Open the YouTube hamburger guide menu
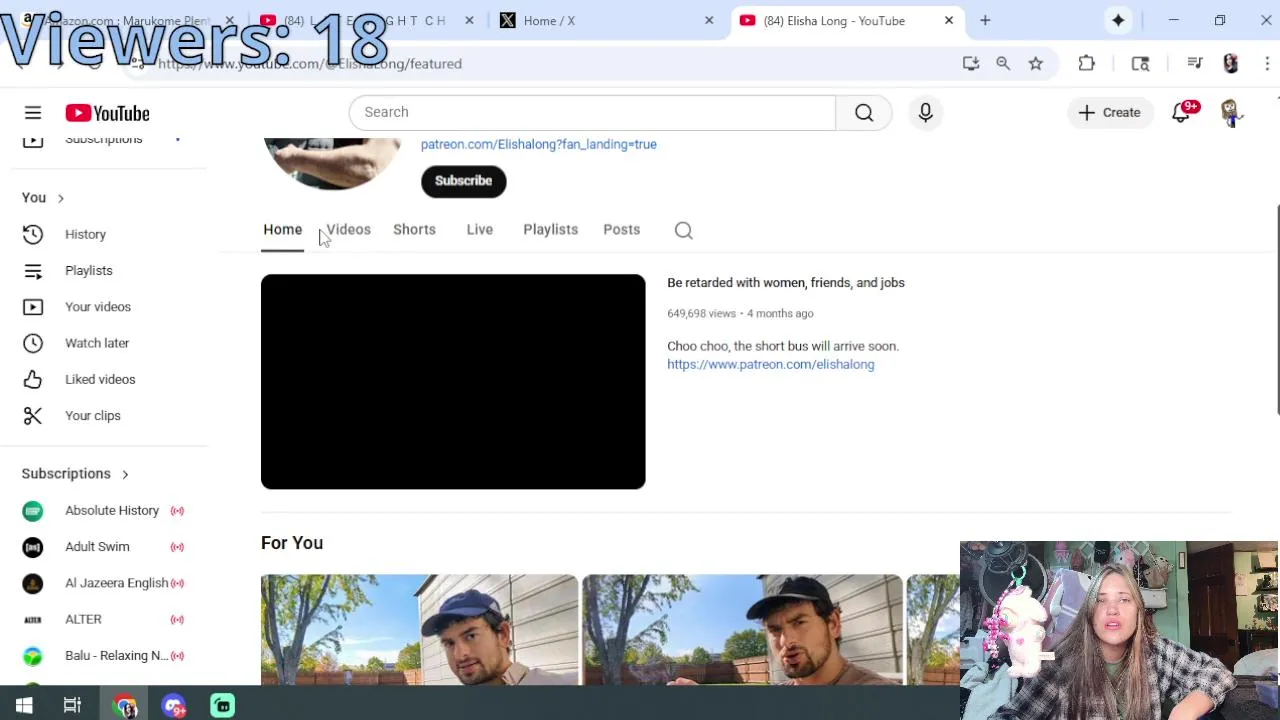The height and width of the screenshot is (720, 1280). coord(33,113)
